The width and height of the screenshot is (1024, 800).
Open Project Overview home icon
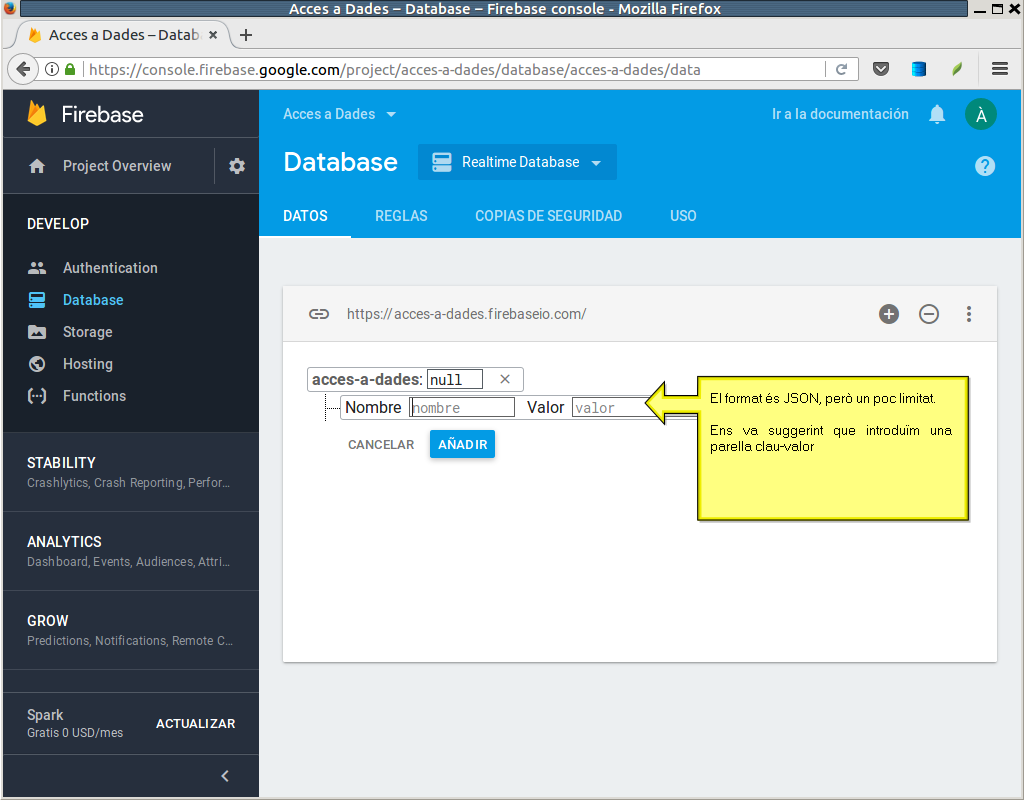(x=37, y=166)
